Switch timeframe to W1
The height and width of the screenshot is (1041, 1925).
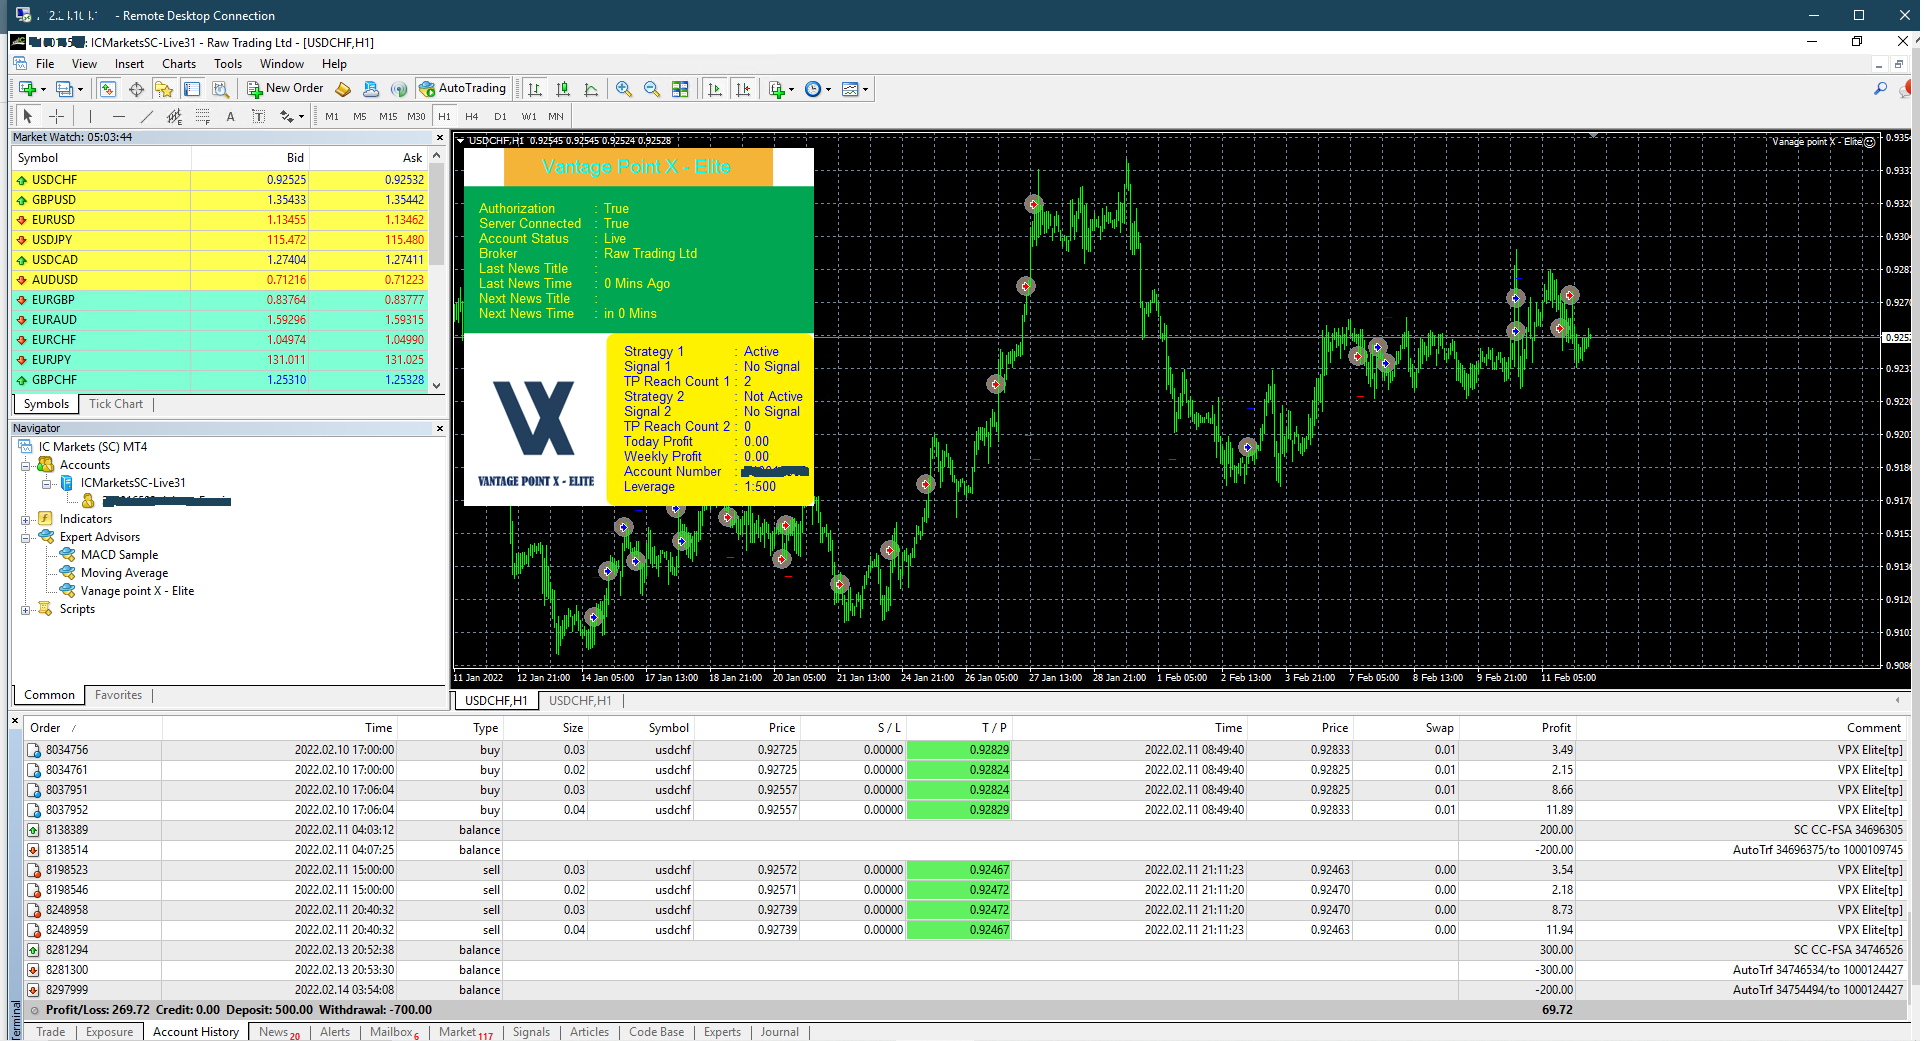[528, 116]
